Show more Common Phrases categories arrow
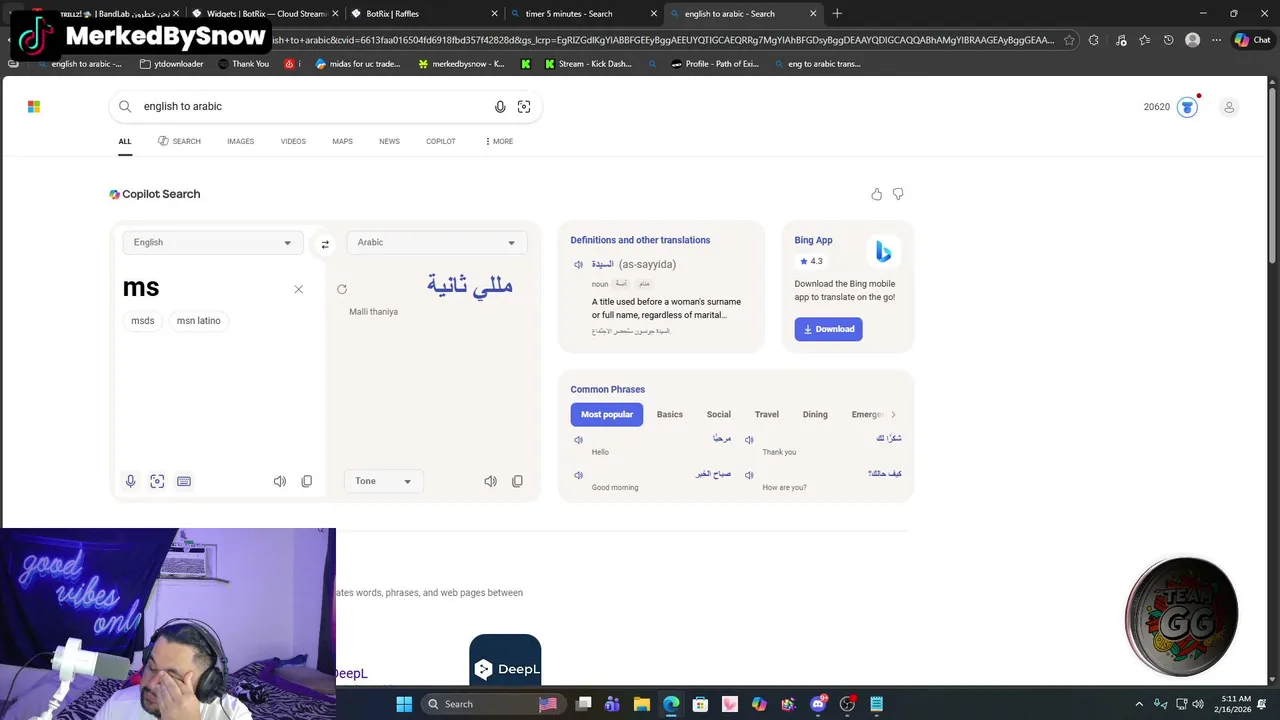The width and height of the screenshot is (1280, 720). pyautogui.click(x=893, y=414)
